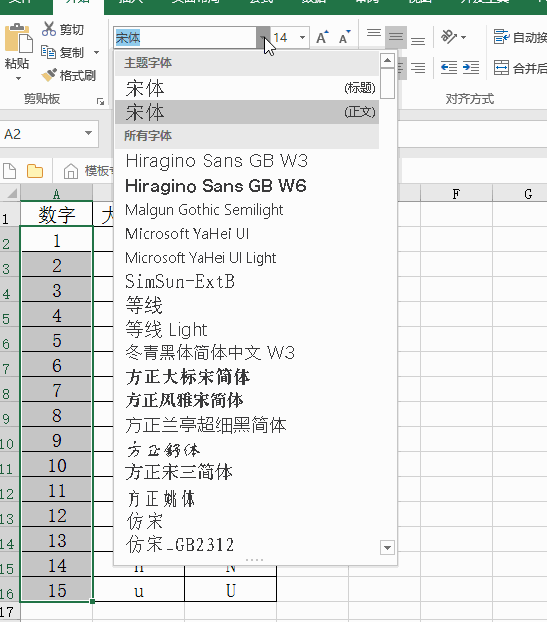The height and width of the screenshot is (622, 547).
Task: Select 方正大标宋简体 font
Action: (x=247, y=377)
